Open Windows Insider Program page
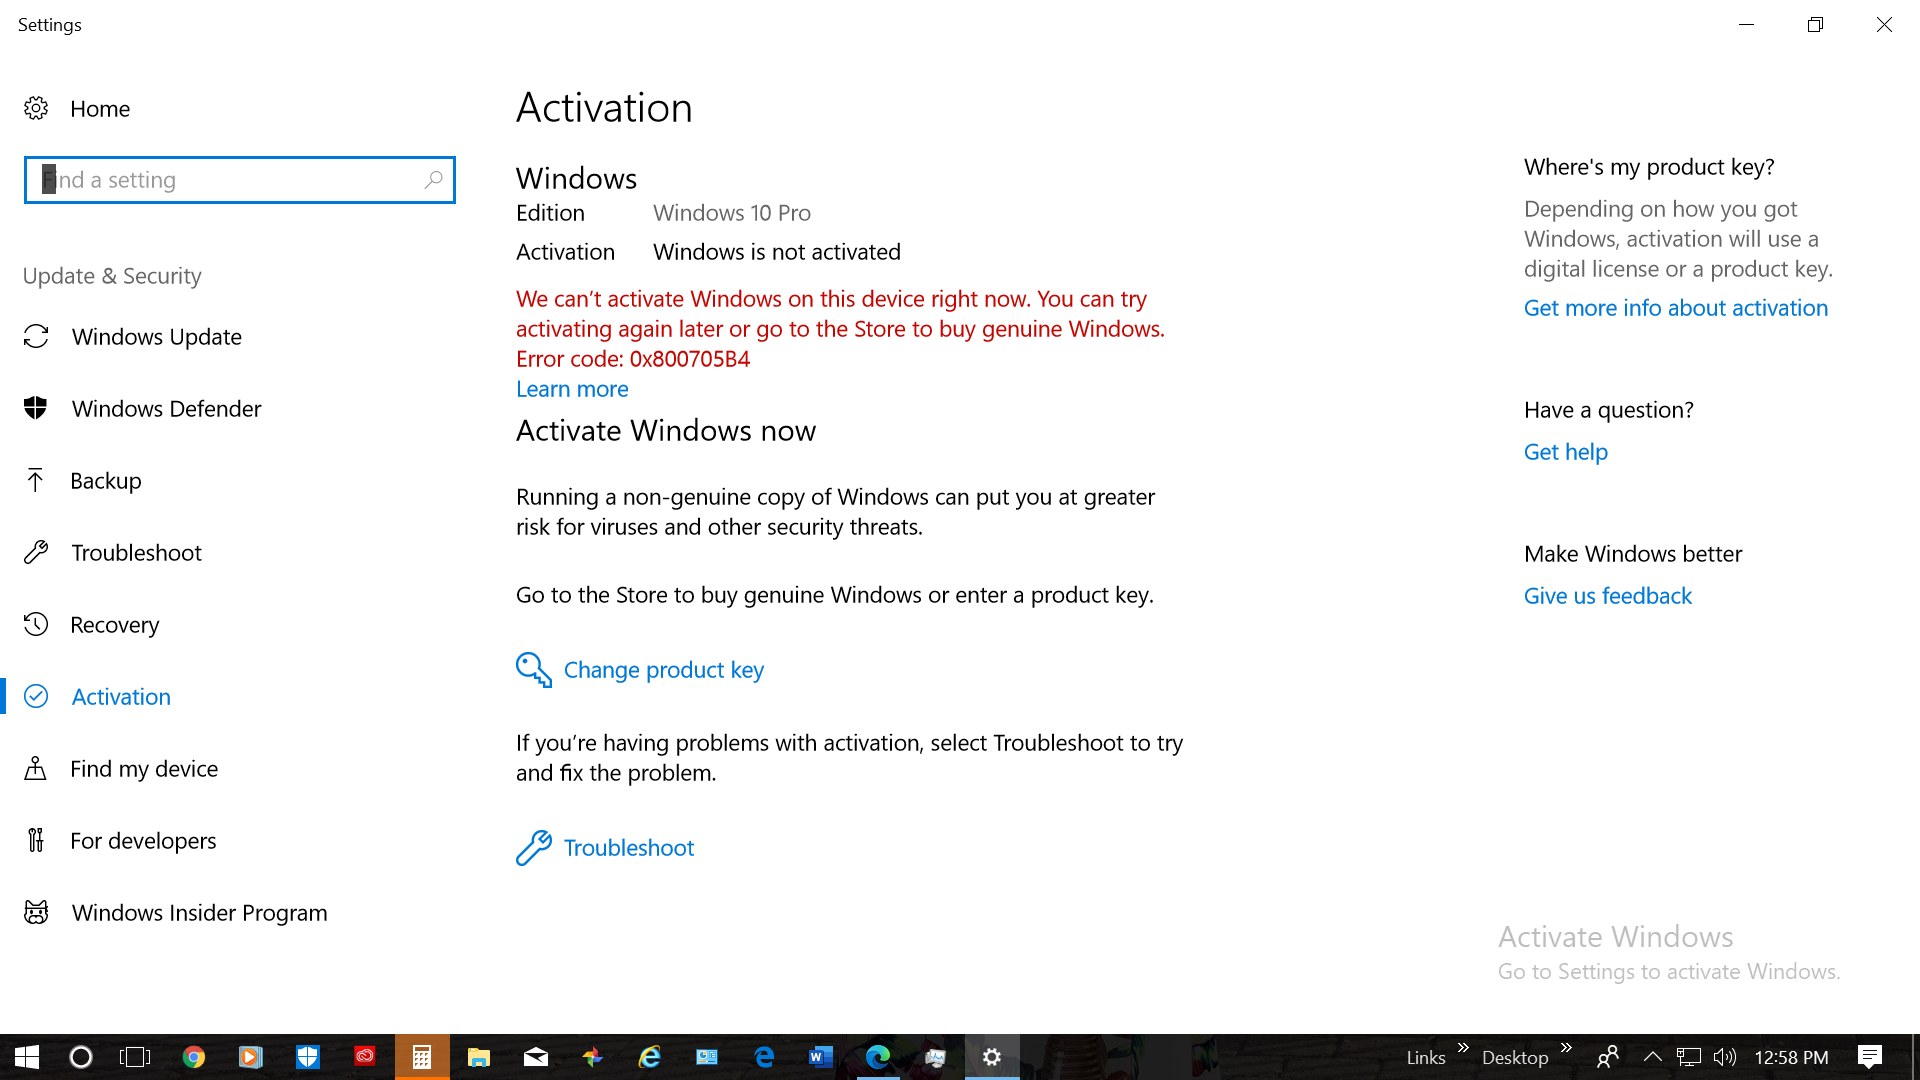1920x1080 pixels. click(199, 912)
